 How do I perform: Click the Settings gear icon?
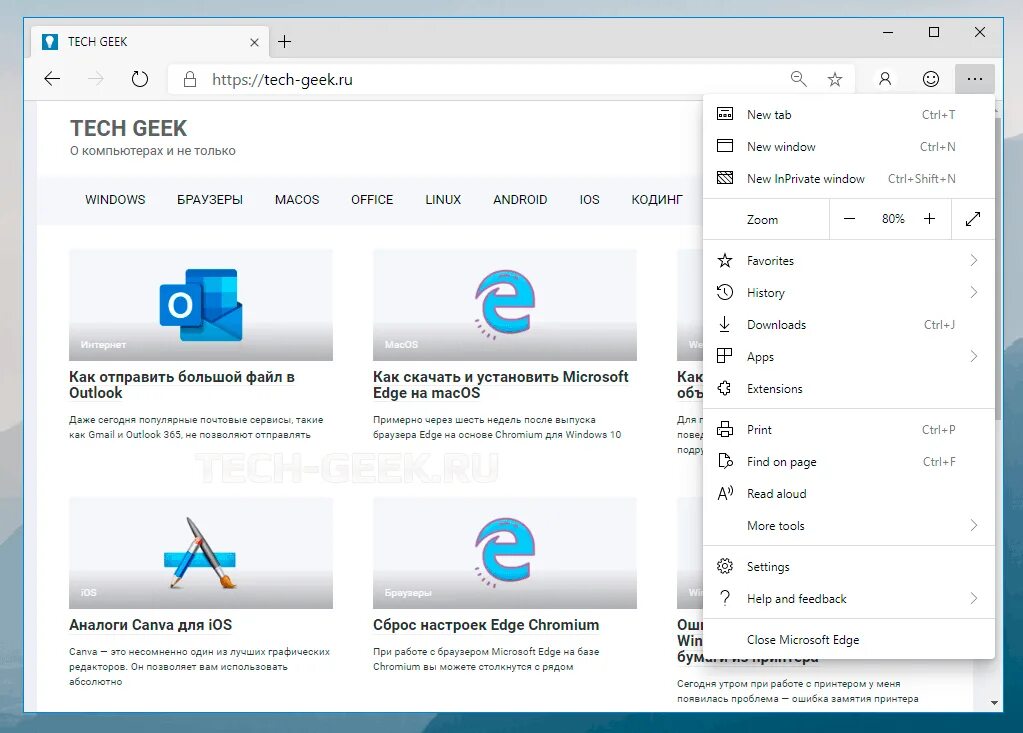pos(725,566)
